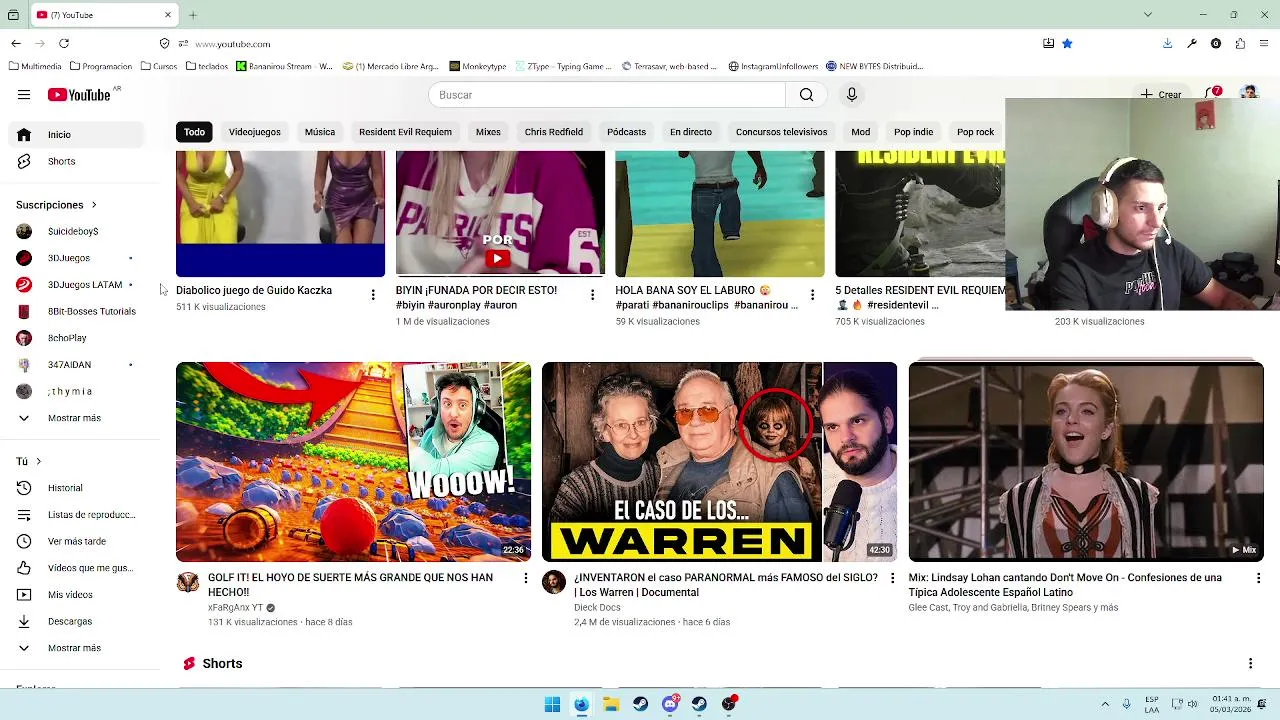Play the GOLF IT video thumbnail

tap(353, 462)
